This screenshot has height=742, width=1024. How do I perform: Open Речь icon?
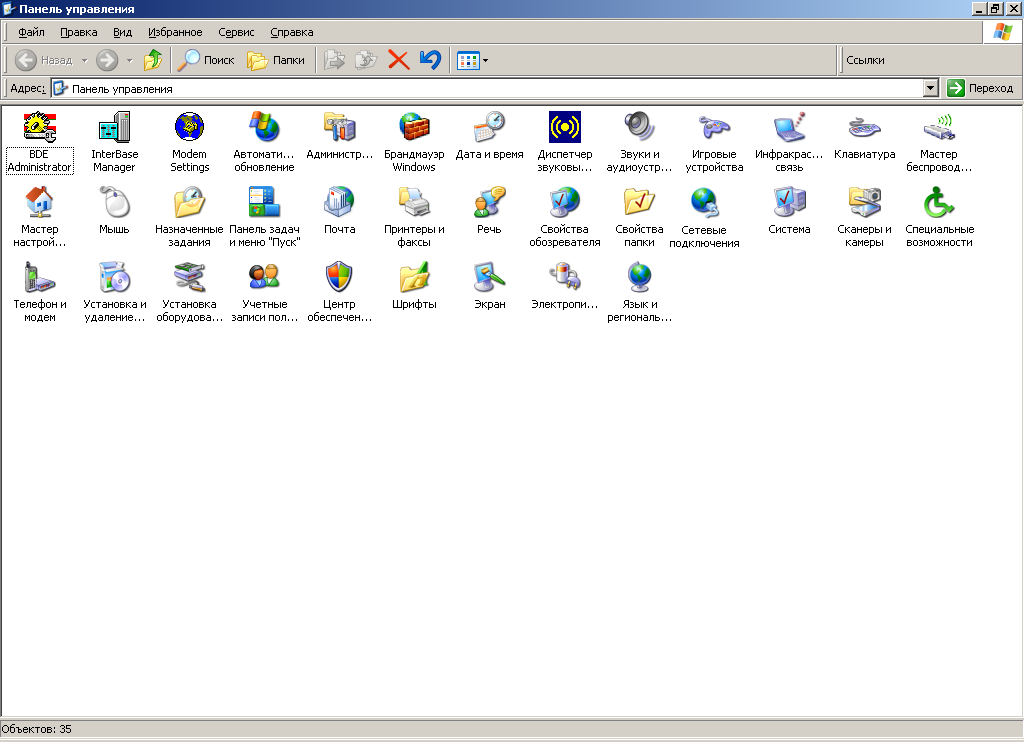(489, 202)
